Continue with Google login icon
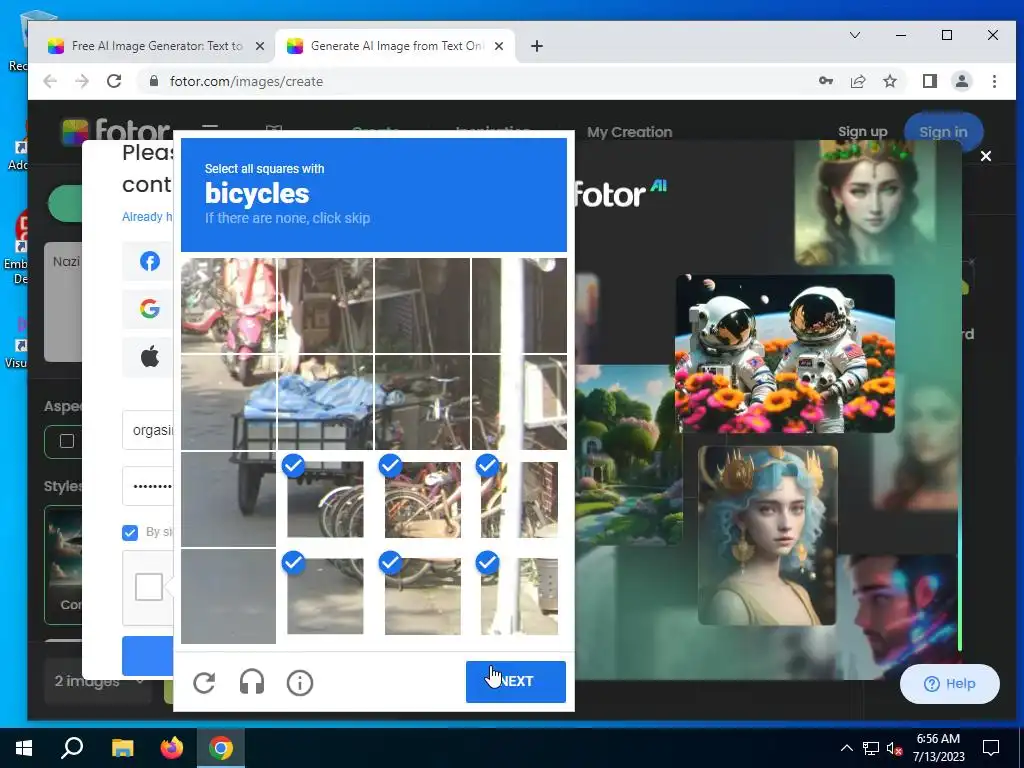Image resolution: width=1024 pixels, height=768 pixels. pyautogui.click(x=150, y=309)
